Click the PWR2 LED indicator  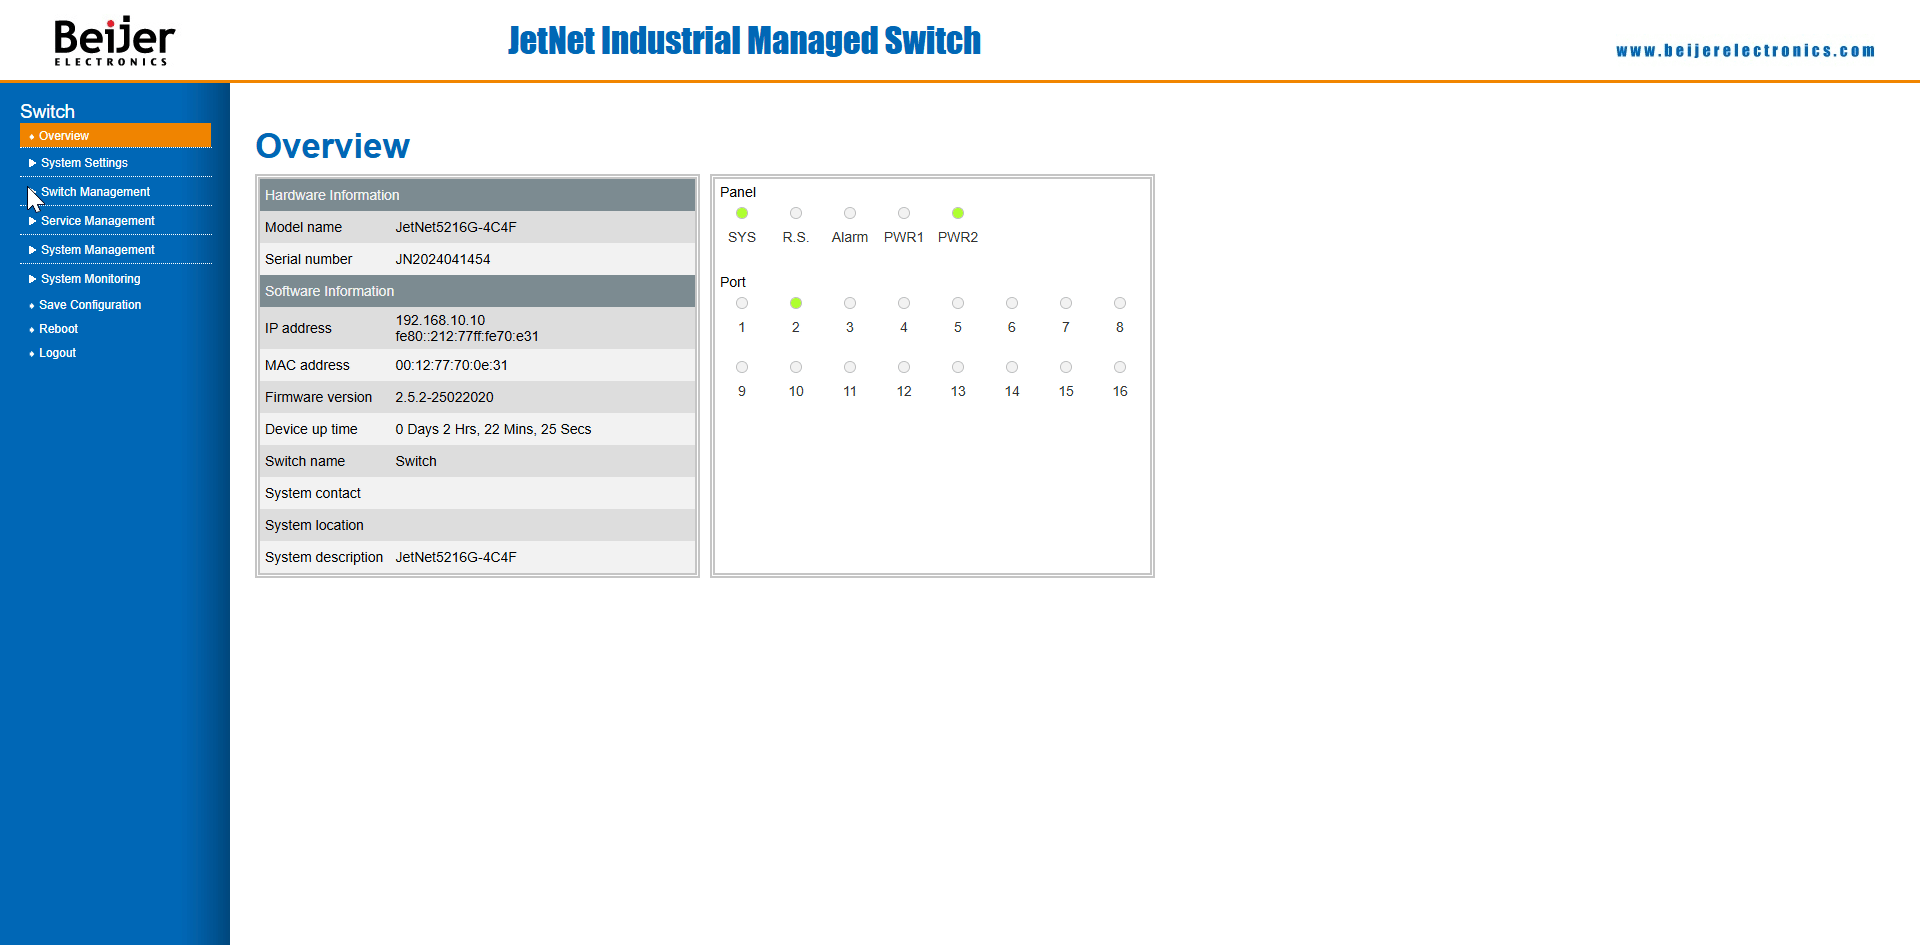(x=958, y=213)
